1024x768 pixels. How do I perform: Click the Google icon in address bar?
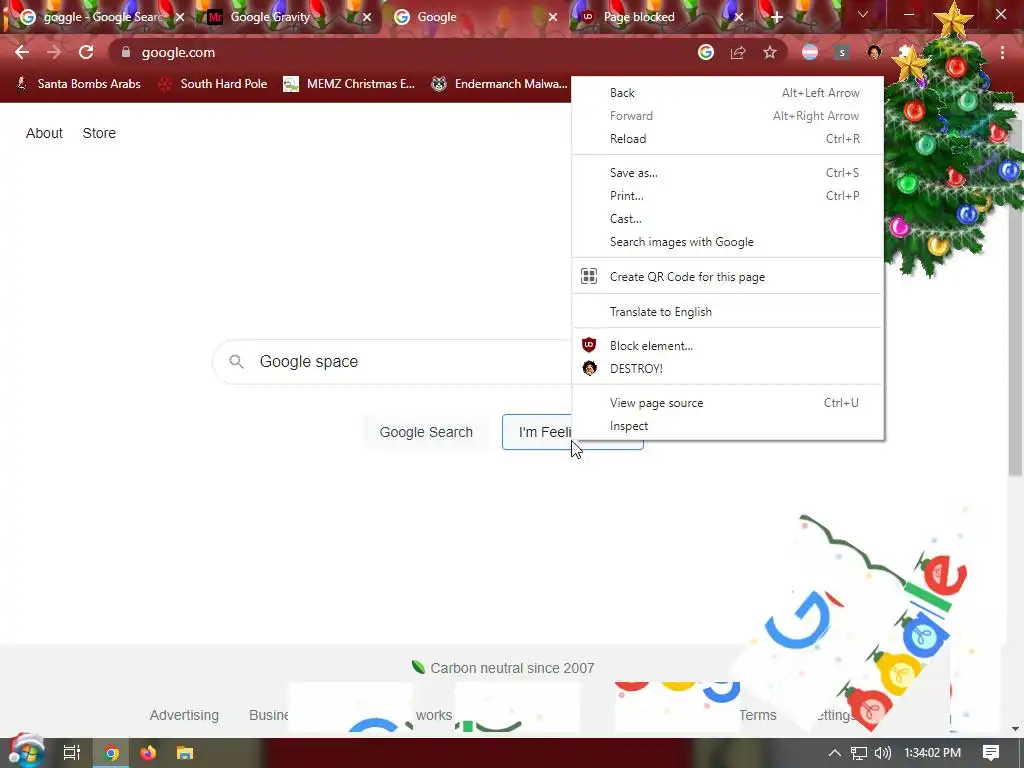click(x=706, y=52)
